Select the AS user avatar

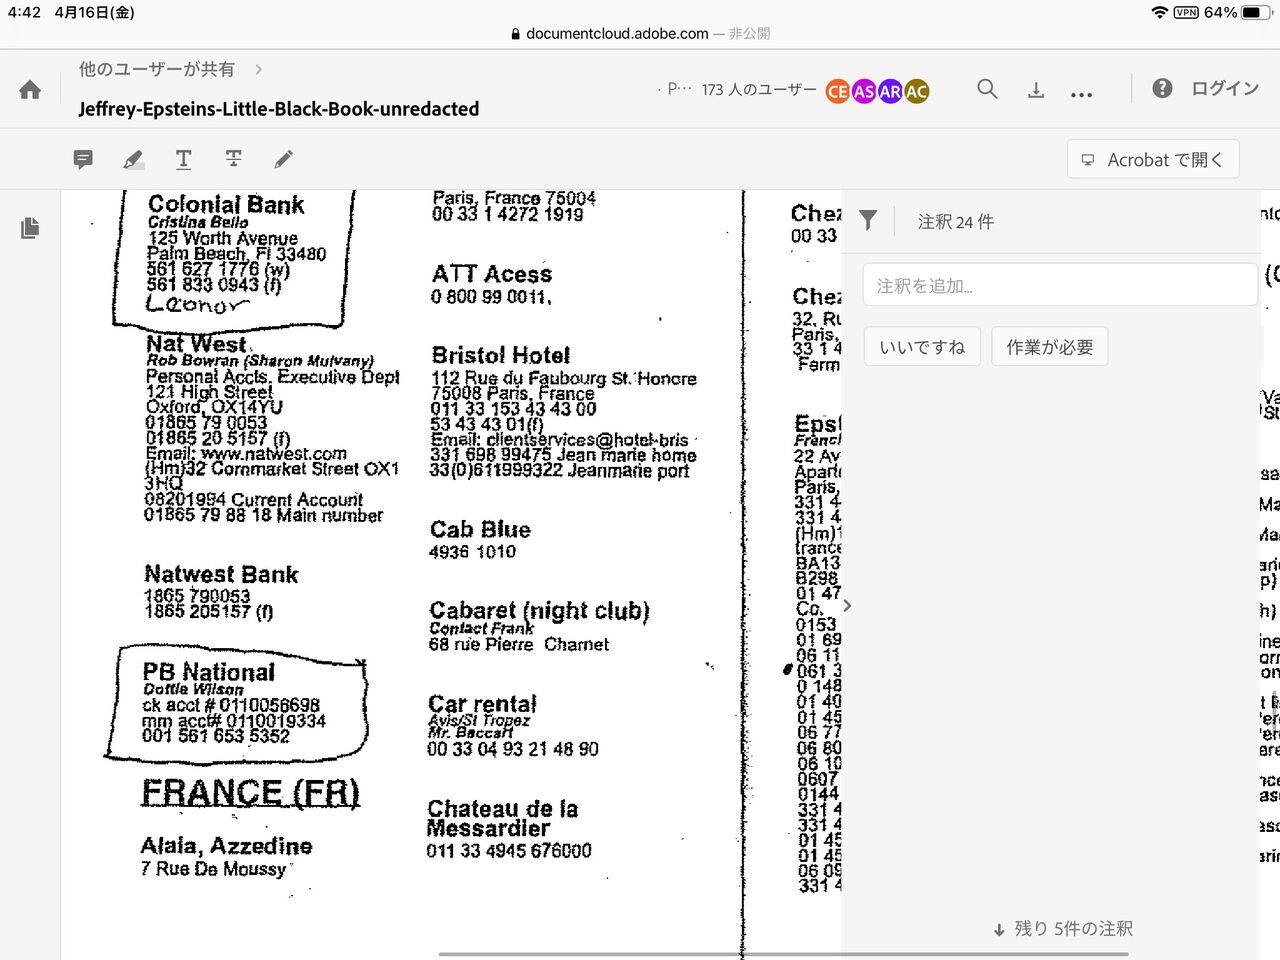[864, 91]
